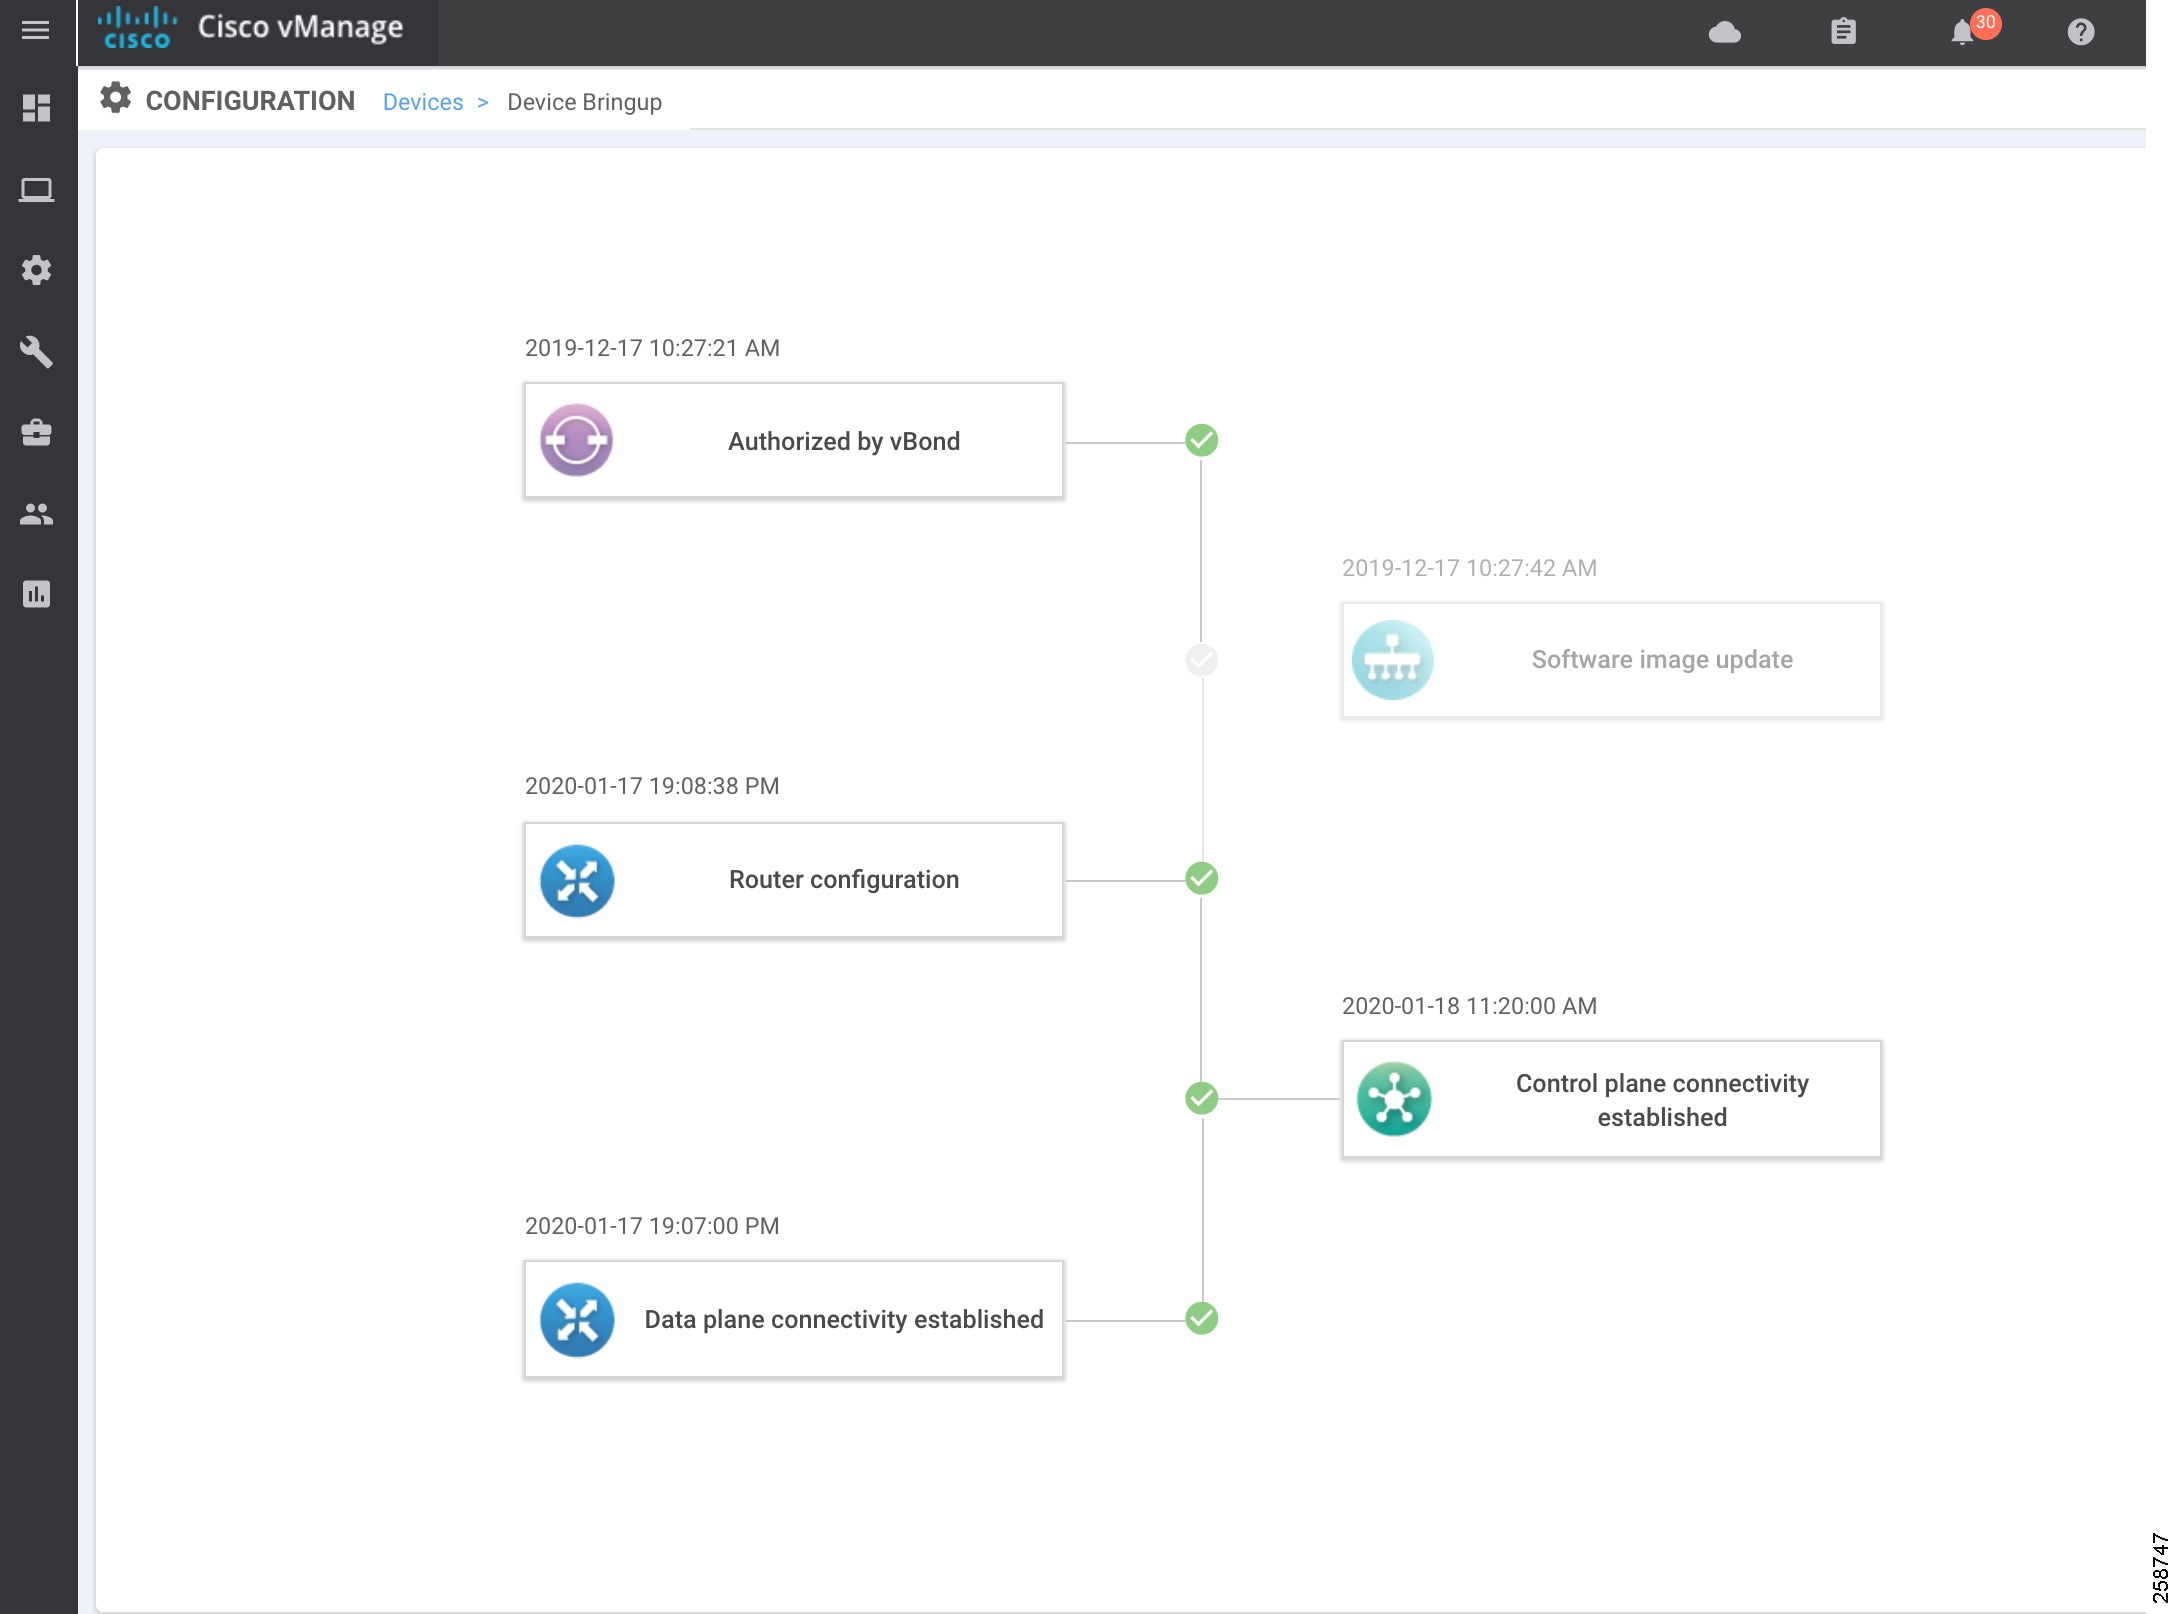Screen dimensions: 2184x1614
Task: Open the Analytics chart sidebar icon
Action: (x=37, y=594)
